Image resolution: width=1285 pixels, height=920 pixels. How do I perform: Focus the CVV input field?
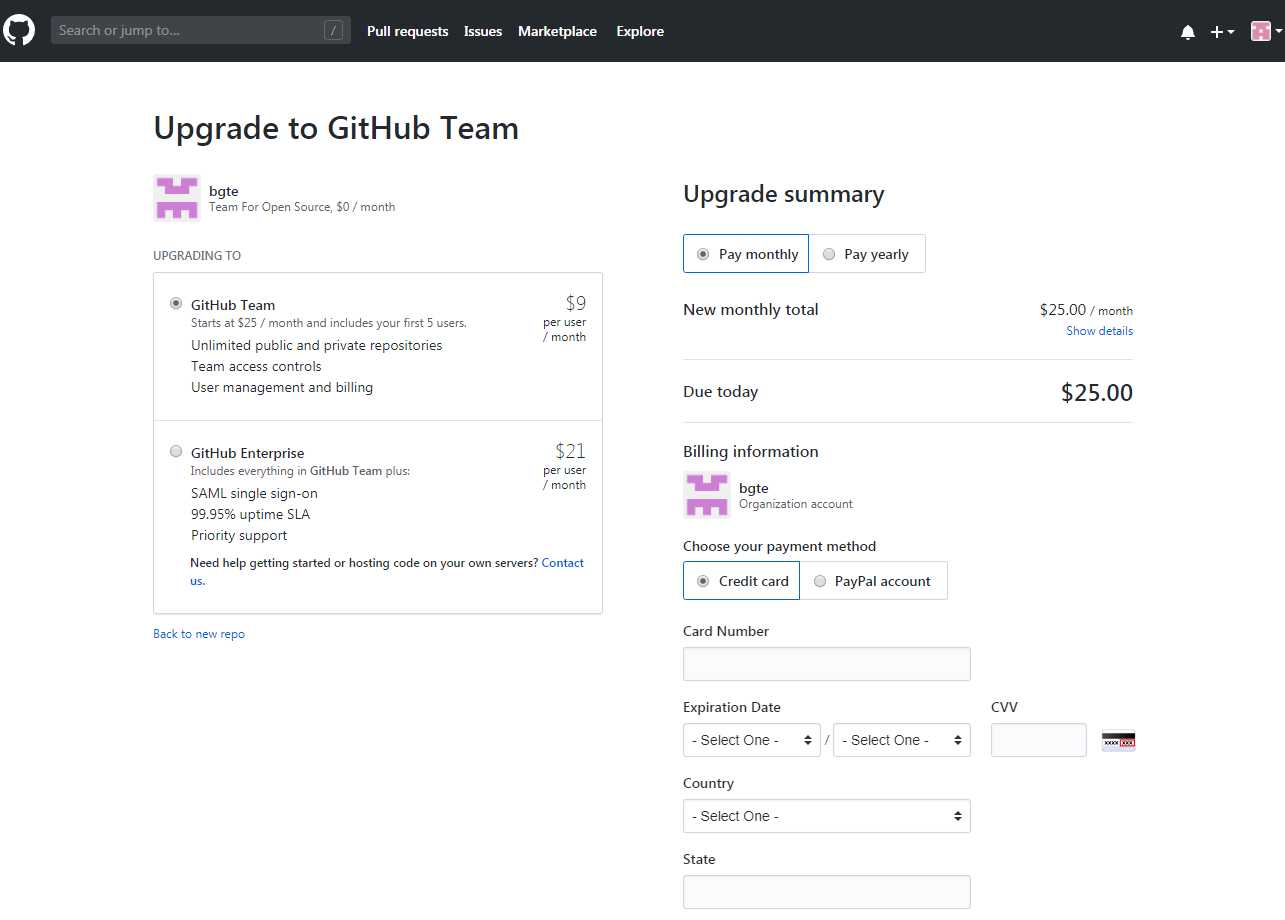pyautogui.click(x=1039, y=740)
